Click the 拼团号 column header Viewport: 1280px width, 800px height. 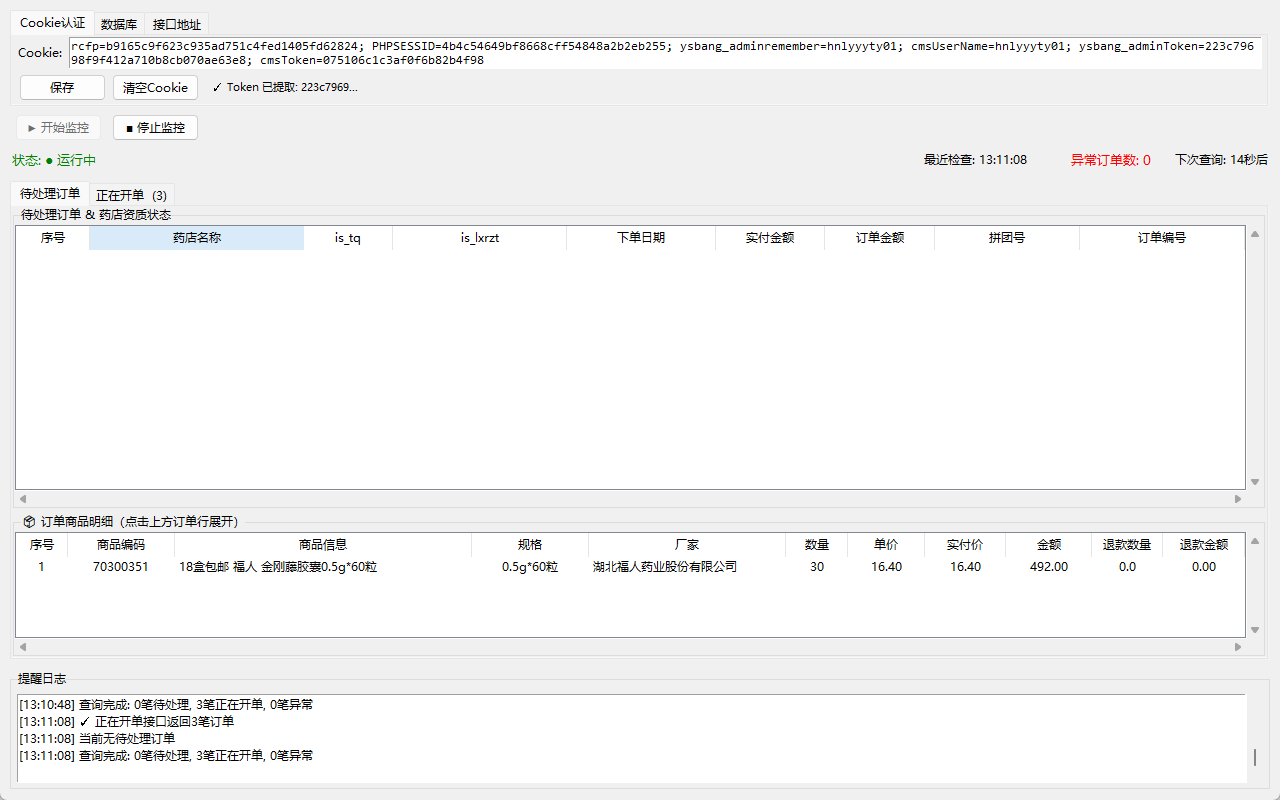click(x=1007, y=238)
